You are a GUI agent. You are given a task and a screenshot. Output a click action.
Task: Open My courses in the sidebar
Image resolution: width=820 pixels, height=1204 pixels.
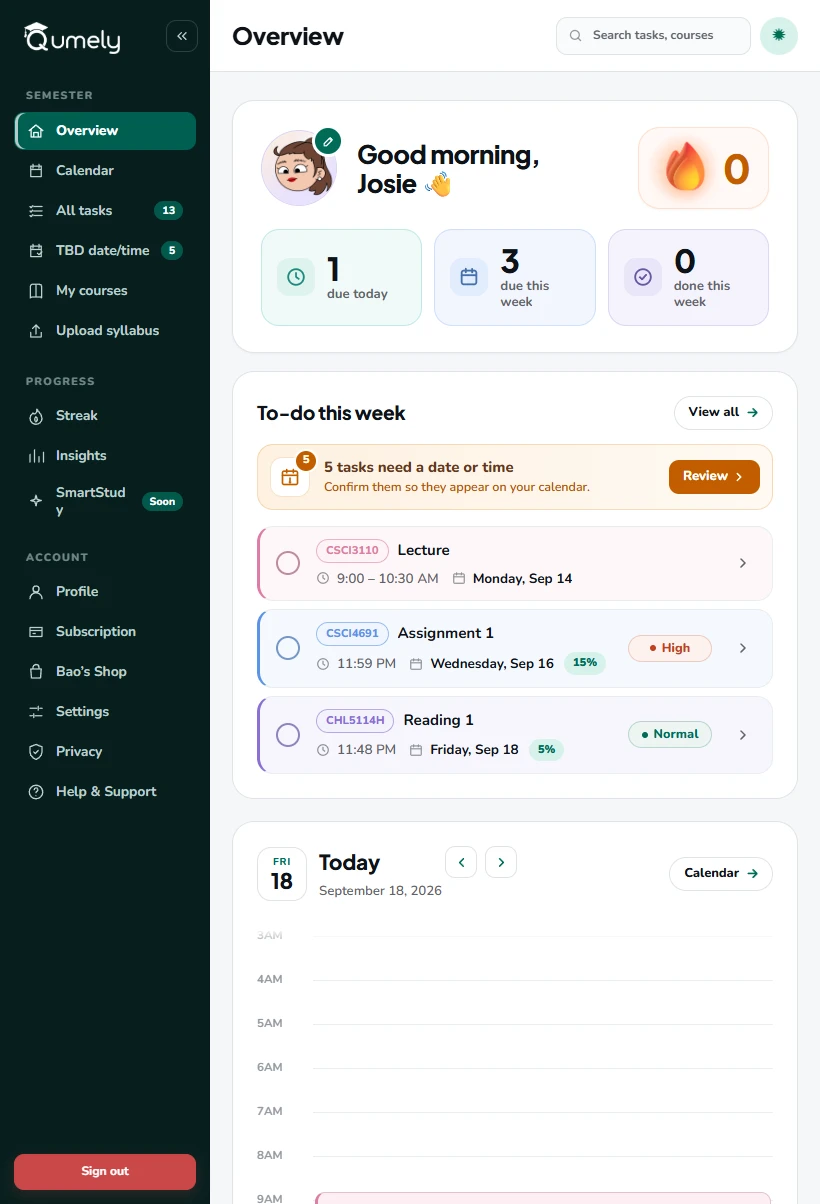click(106, 291)
